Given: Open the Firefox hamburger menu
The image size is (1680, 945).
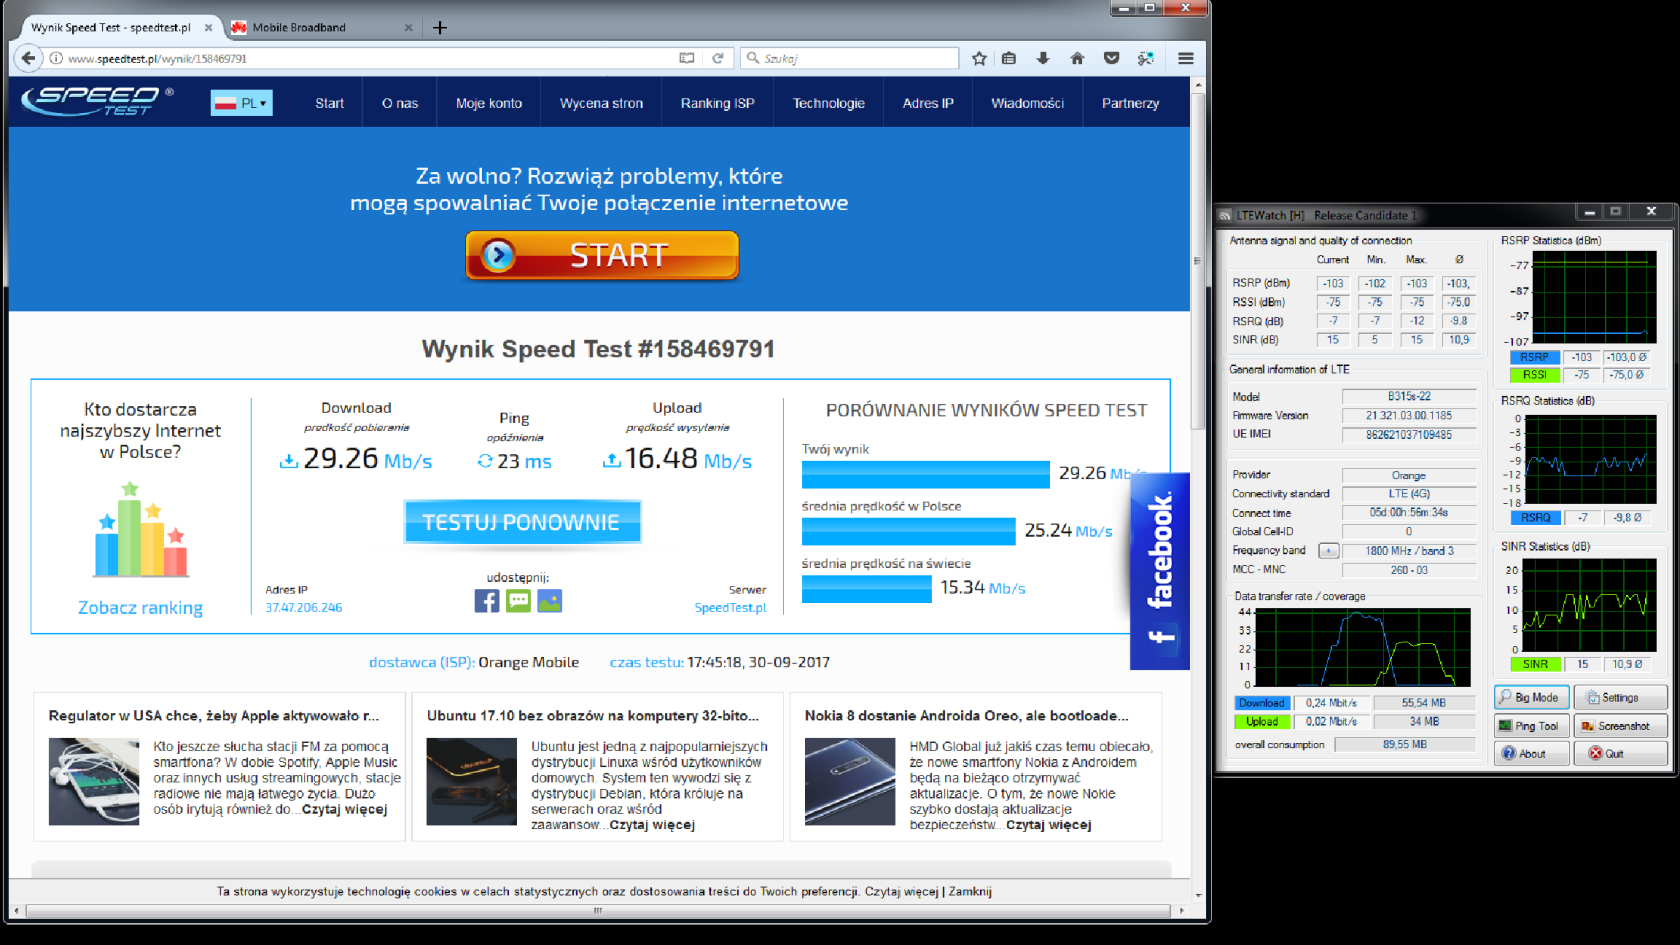Looking at the screenshot, I should 1186,58.
